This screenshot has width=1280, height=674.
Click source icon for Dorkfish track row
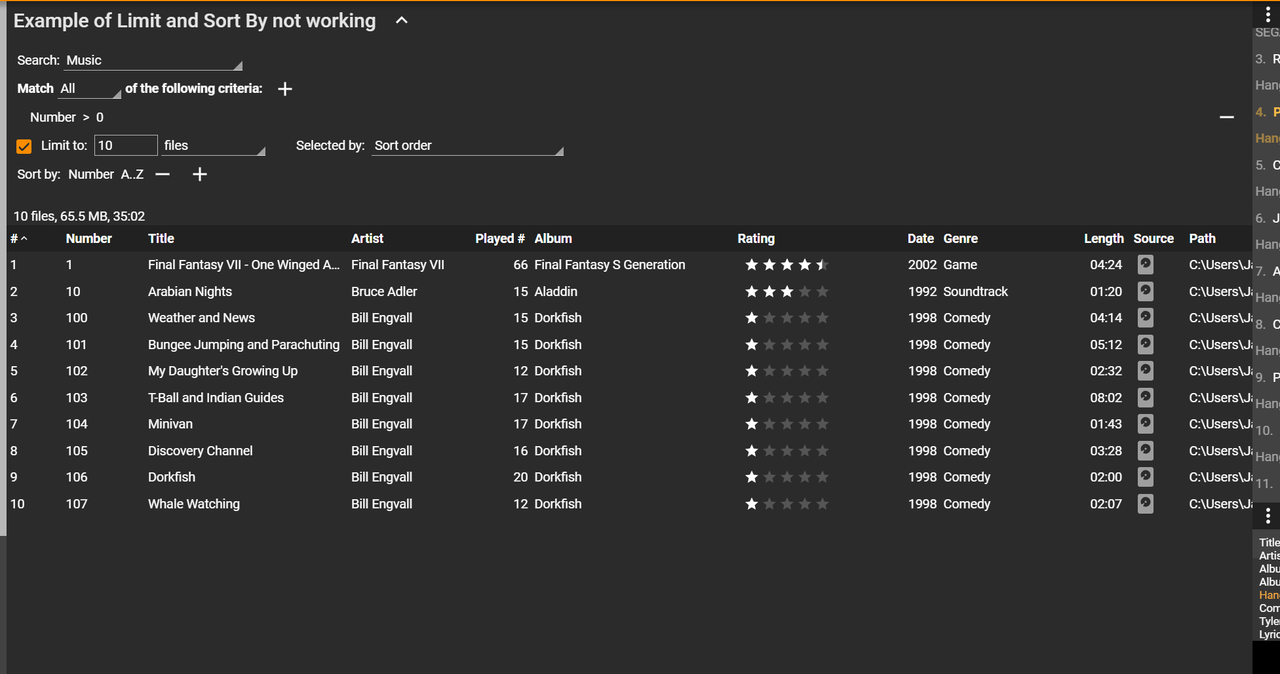[x=1145, y=477]
